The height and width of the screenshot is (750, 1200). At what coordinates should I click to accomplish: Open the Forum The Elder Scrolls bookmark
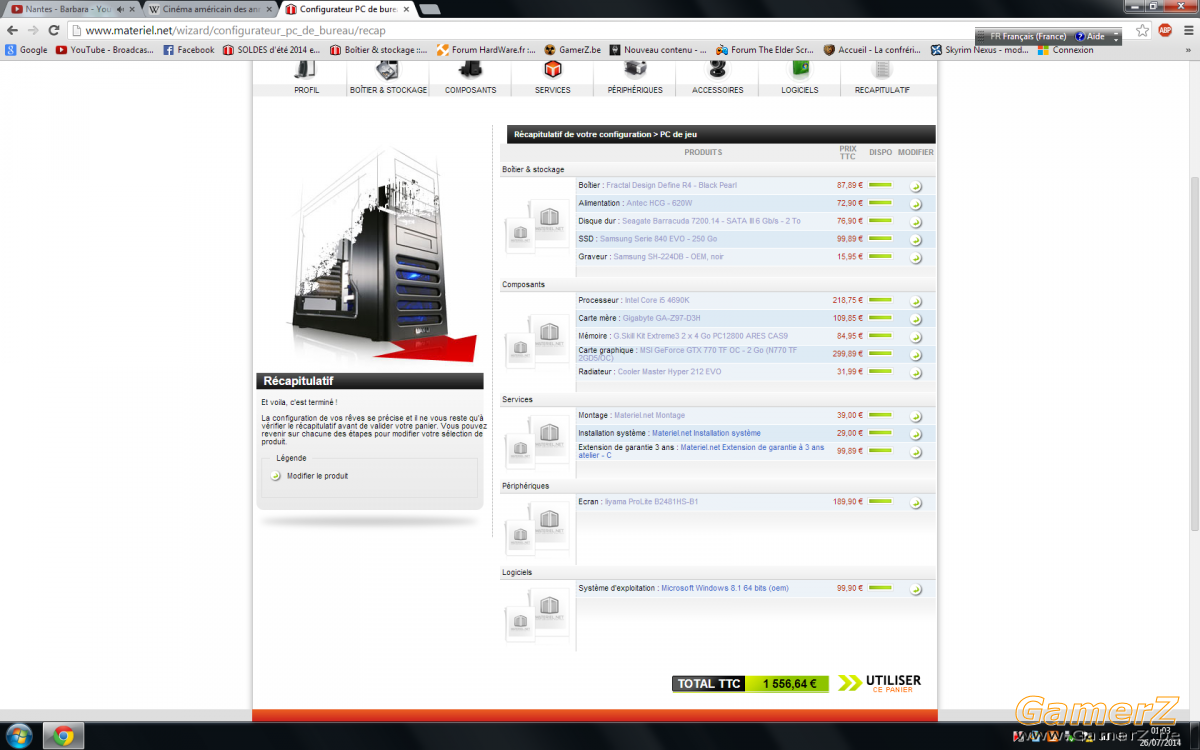(x=766, y=49)
